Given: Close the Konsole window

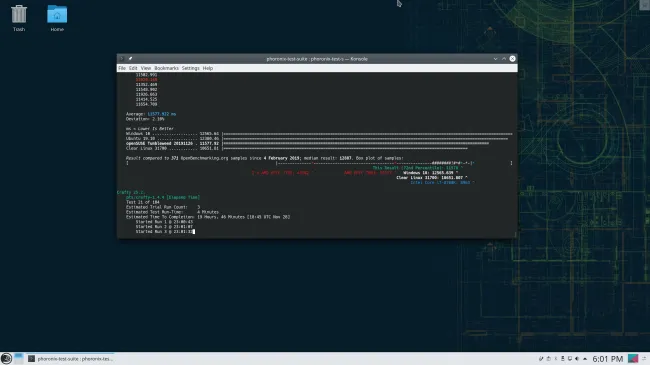Looking at the screenshot, I should [512, 59].
